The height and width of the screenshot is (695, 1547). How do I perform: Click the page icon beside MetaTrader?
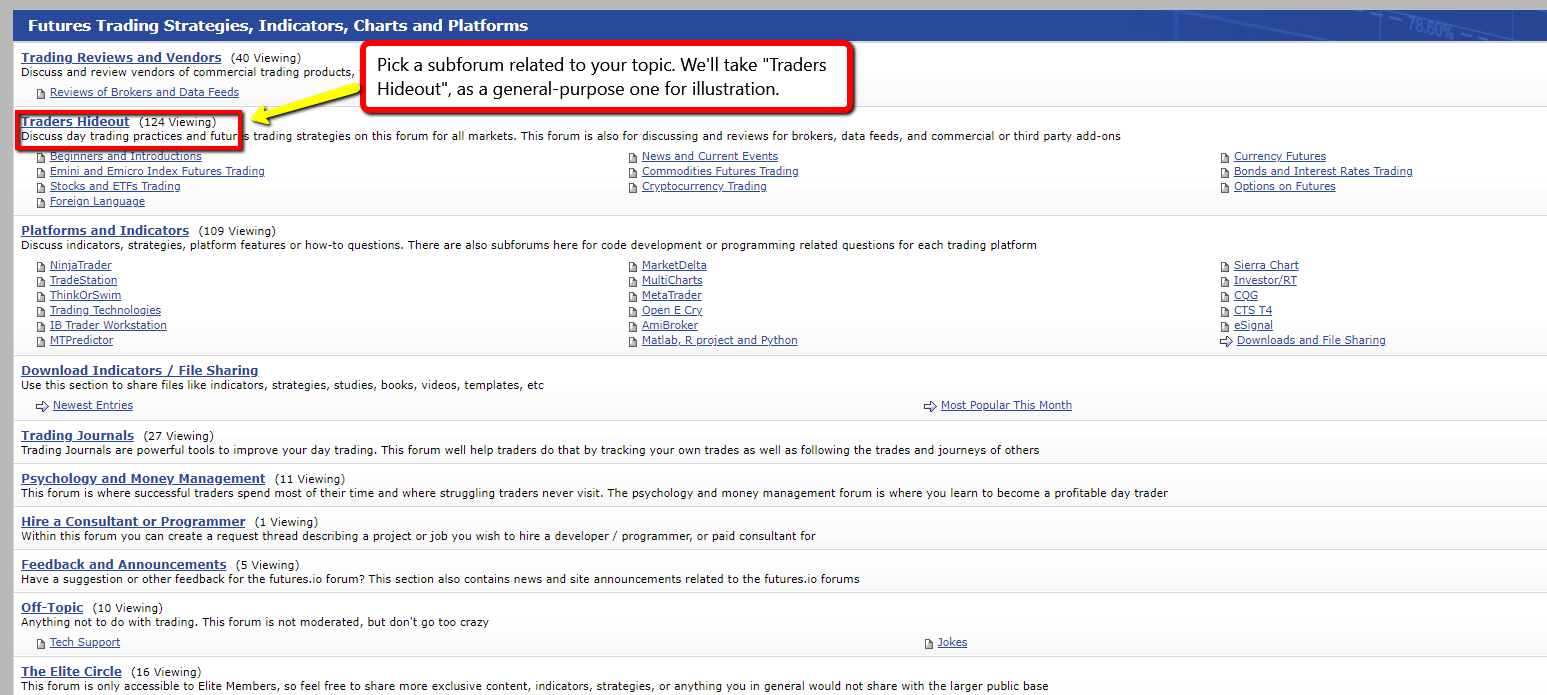[633, 296]
